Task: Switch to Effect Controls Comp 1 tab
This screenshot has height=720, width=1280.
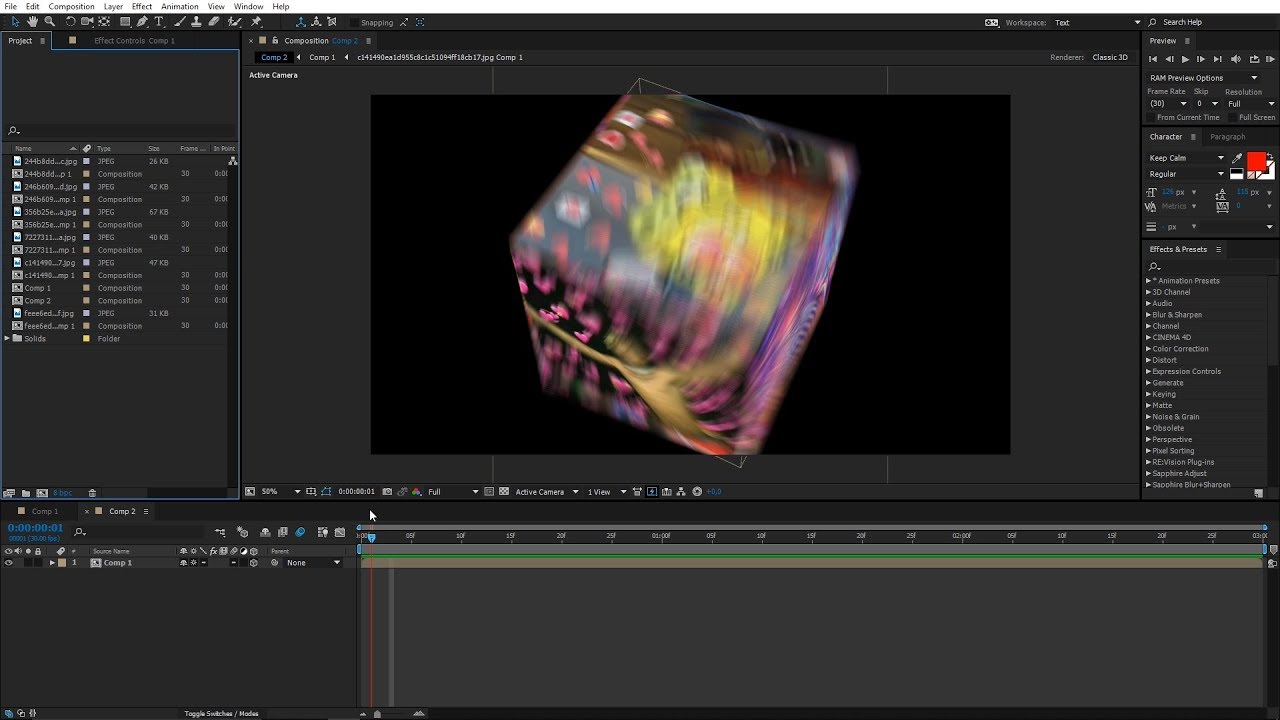Action: click(x=134, y=41)
